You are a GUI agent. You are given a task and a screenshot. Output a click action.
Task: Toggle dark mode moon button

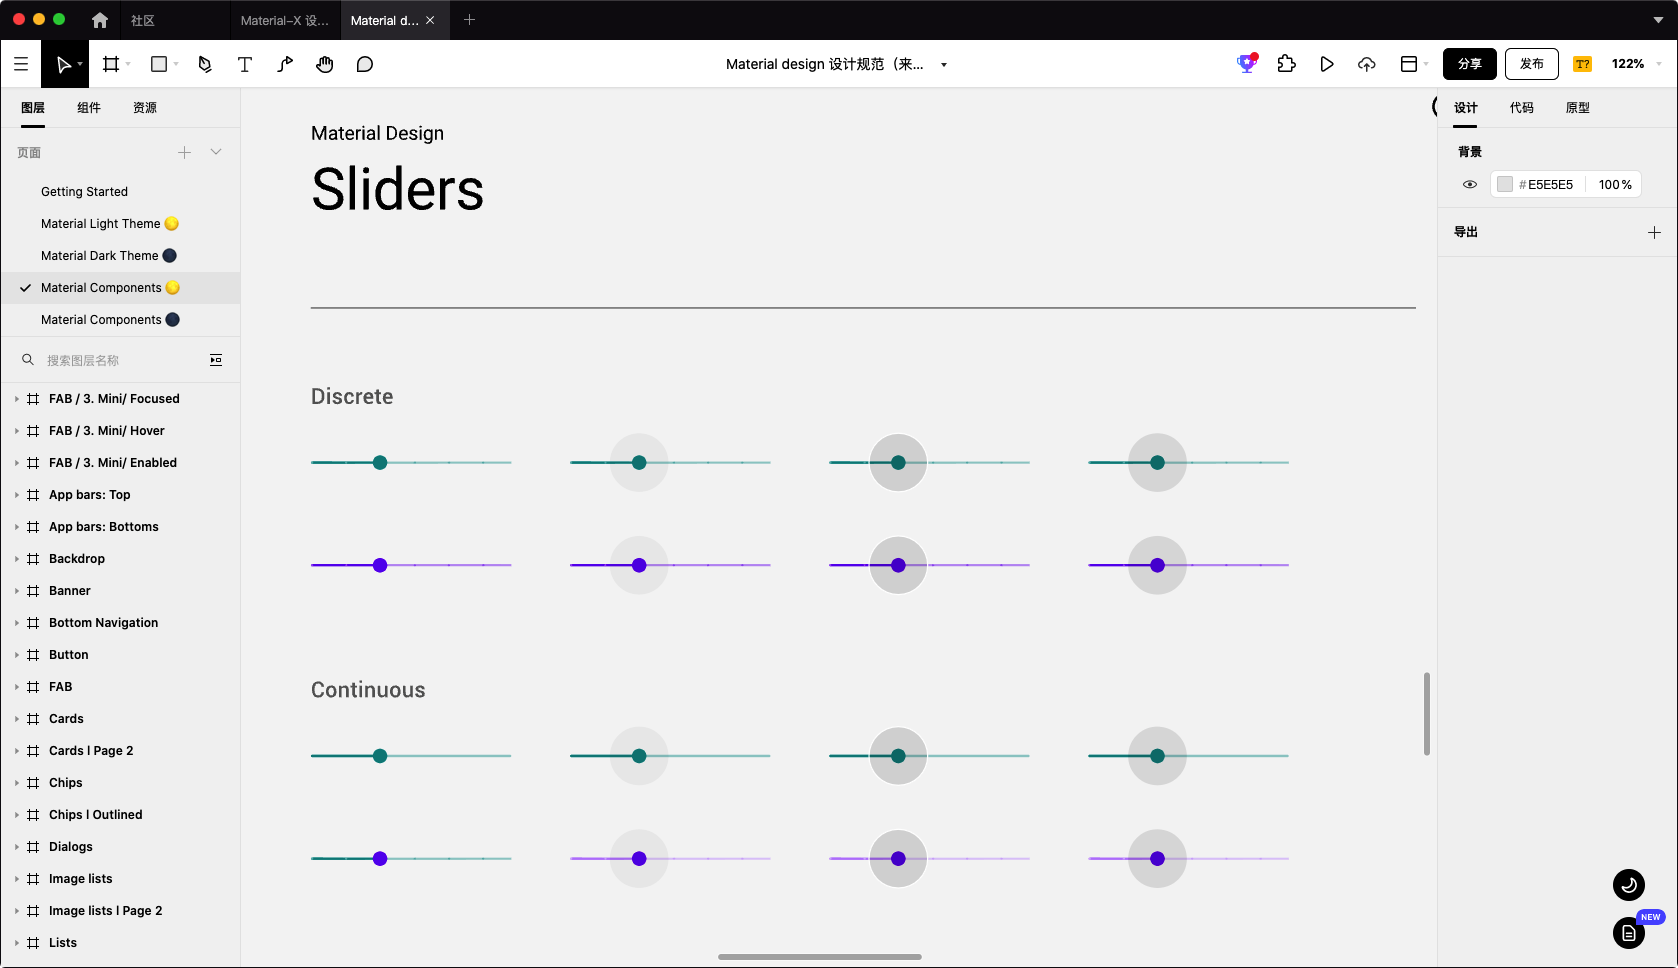pyautogui.click(x=1629, y=885)
